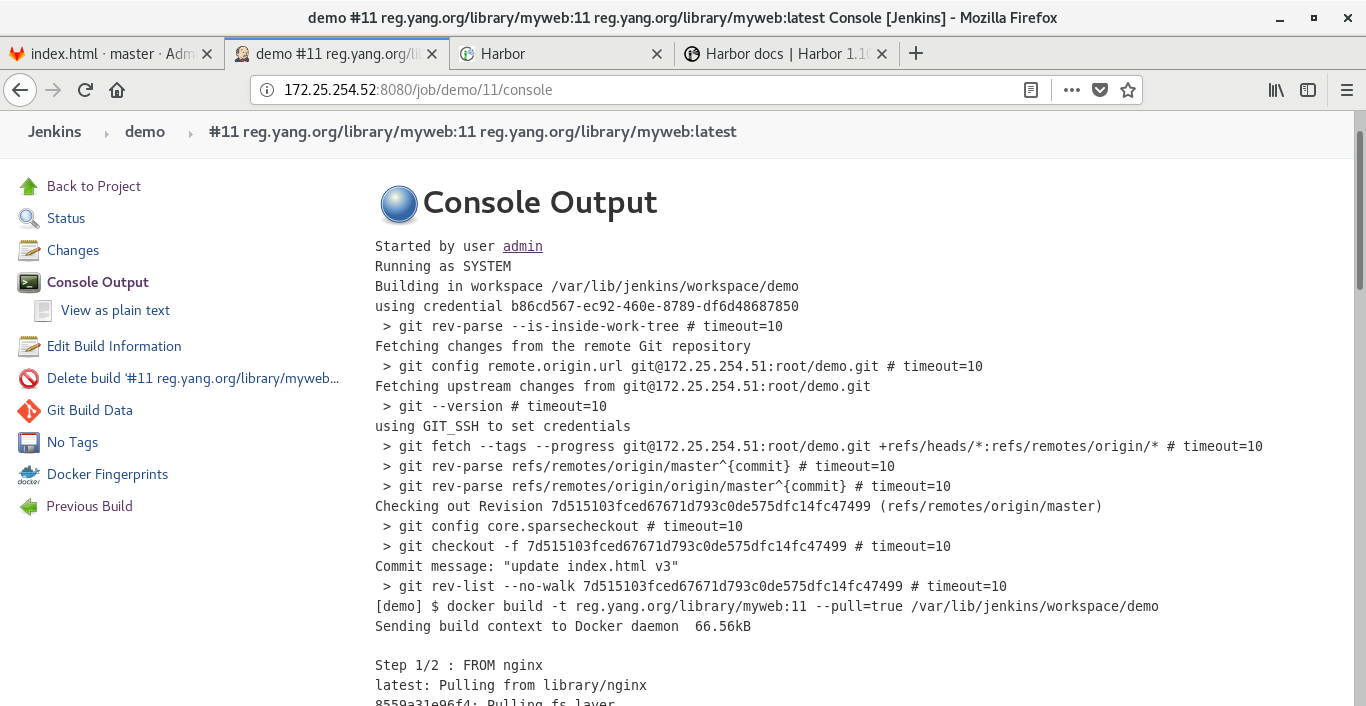Click the No Tags save-disk icon
The image size is (1366, 706).
tap(28, 442)
